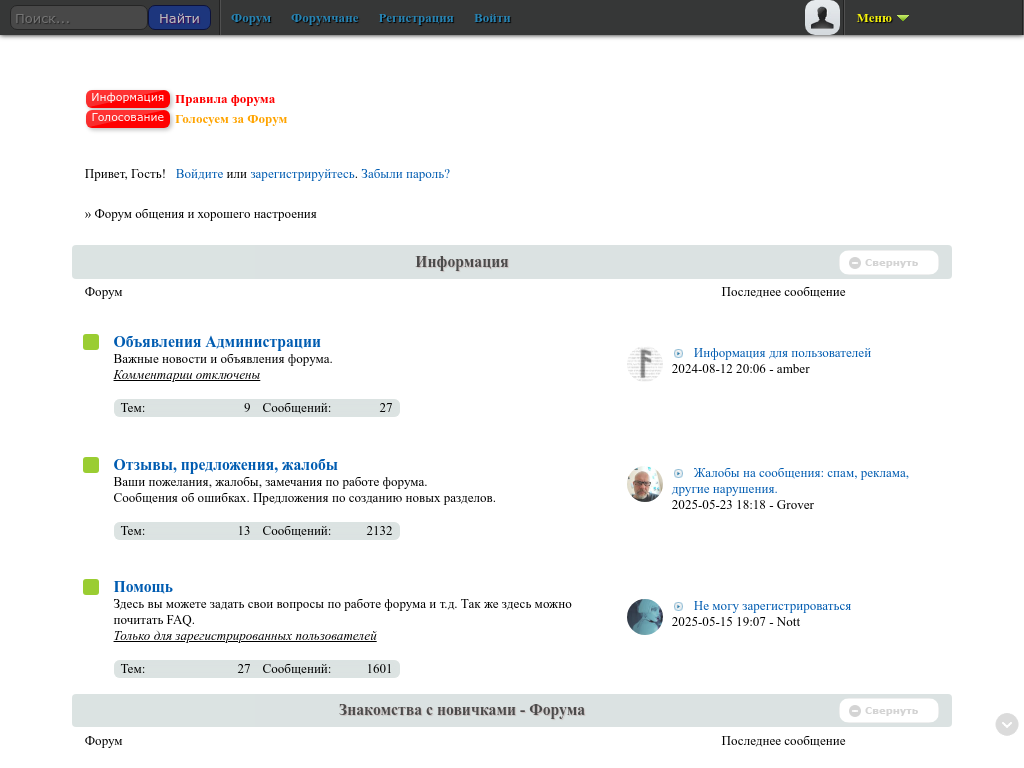Click the red Информация badge

tap(128, 98)
